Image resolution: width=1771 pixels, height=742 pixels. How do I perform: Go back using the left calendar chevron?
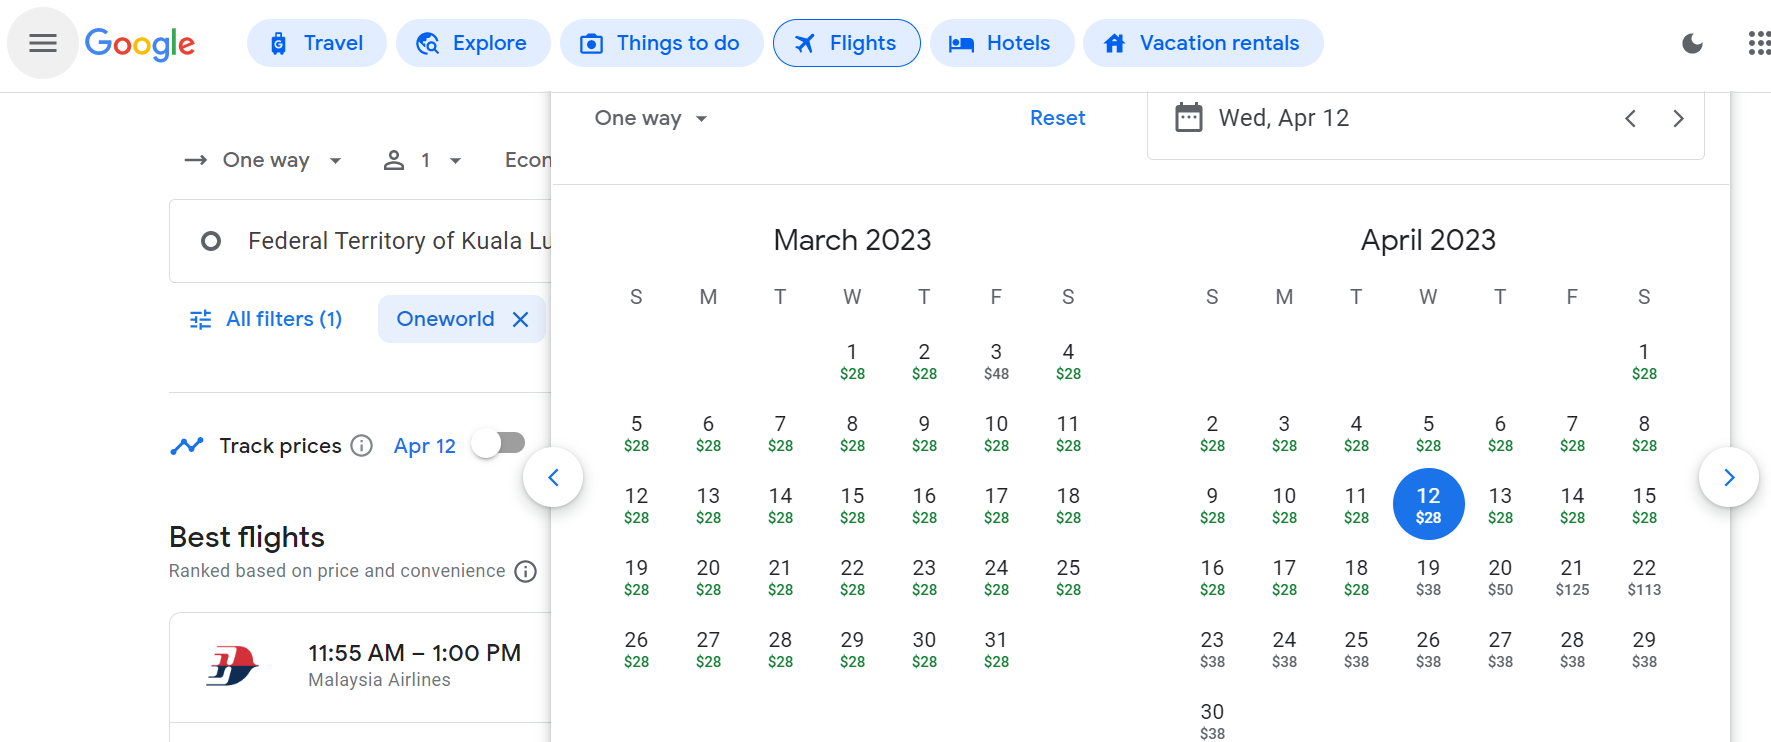coord(553,477)
